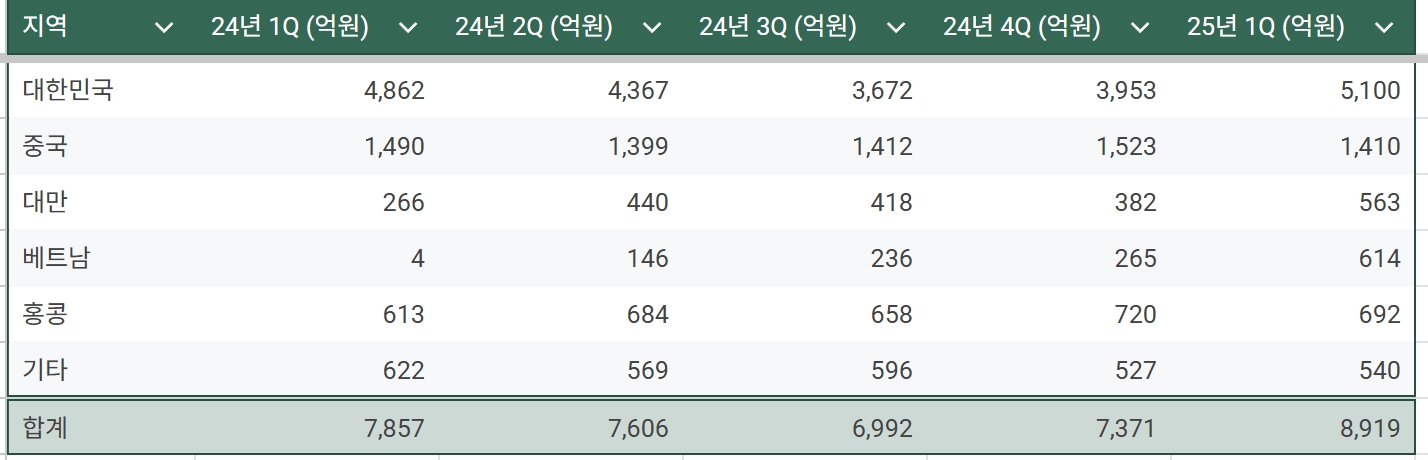
Task: Click the total cell 8,919
Action: coord(1293,430)
